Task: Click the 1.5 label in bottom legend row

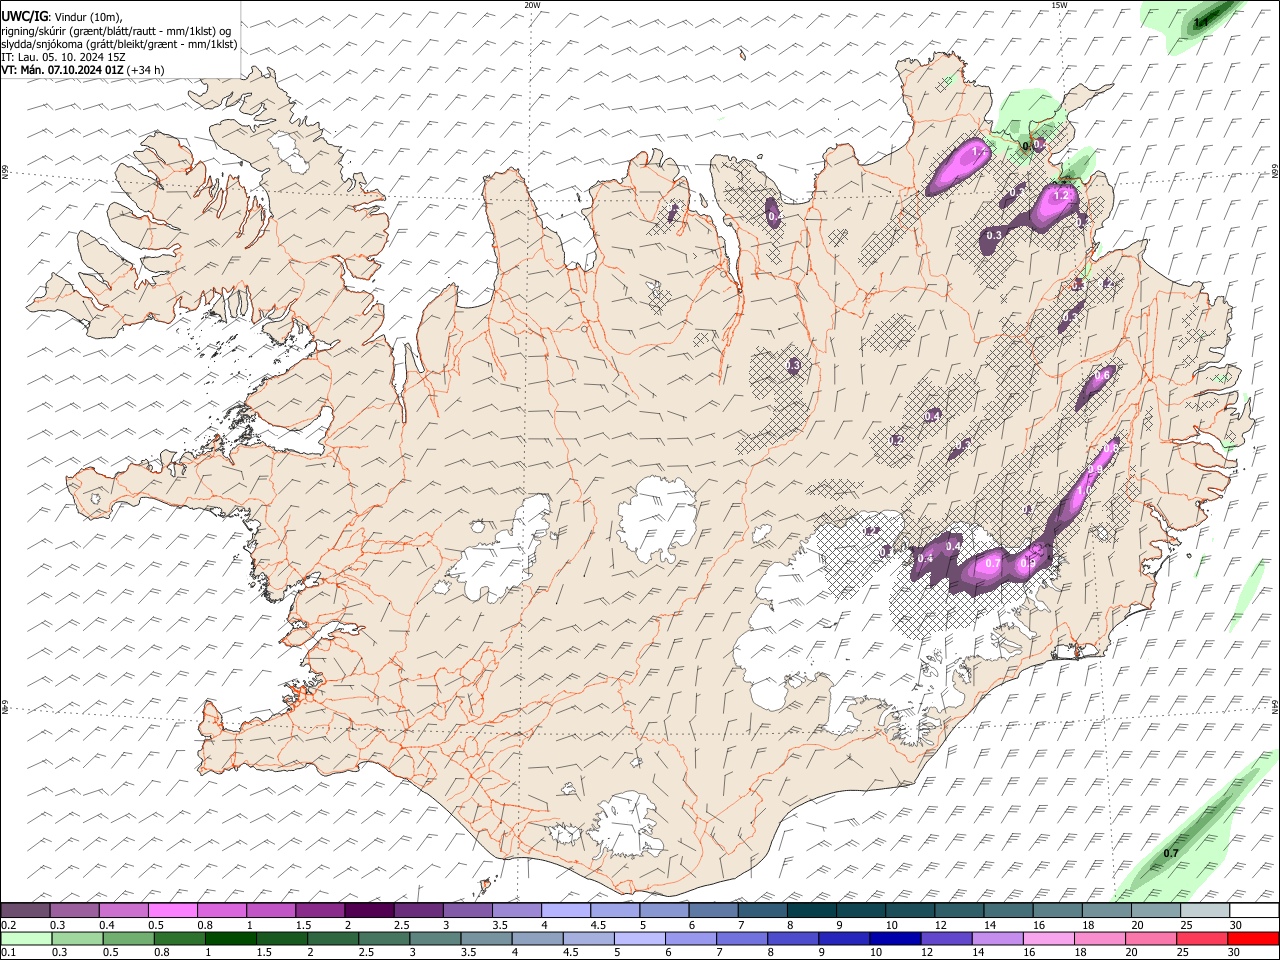Action: [264, 953]
